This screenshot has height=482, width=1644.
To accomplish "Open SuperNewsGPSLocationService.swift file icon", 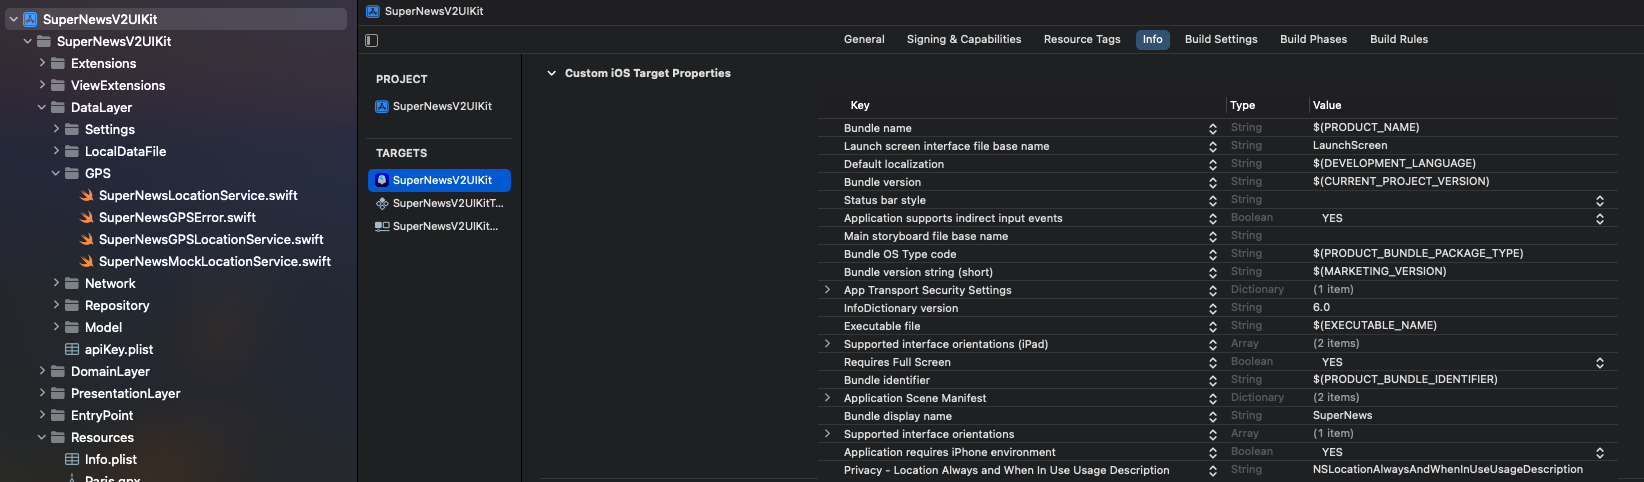I will (x=87, y=239).
